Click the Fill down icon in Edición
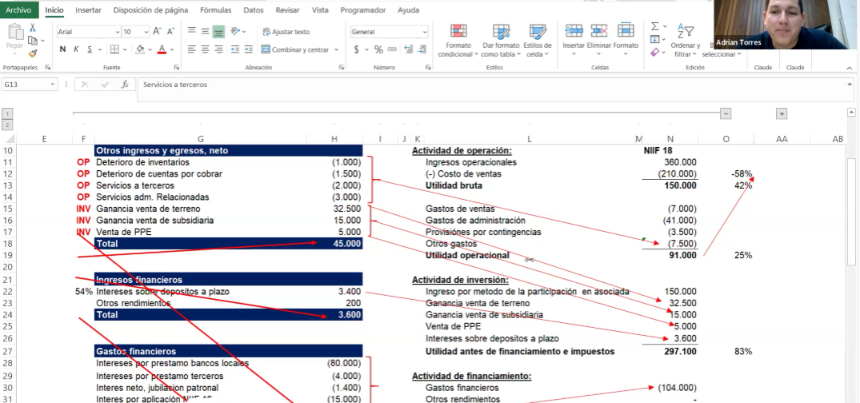 pyautogui.click(x=654, y=39)
